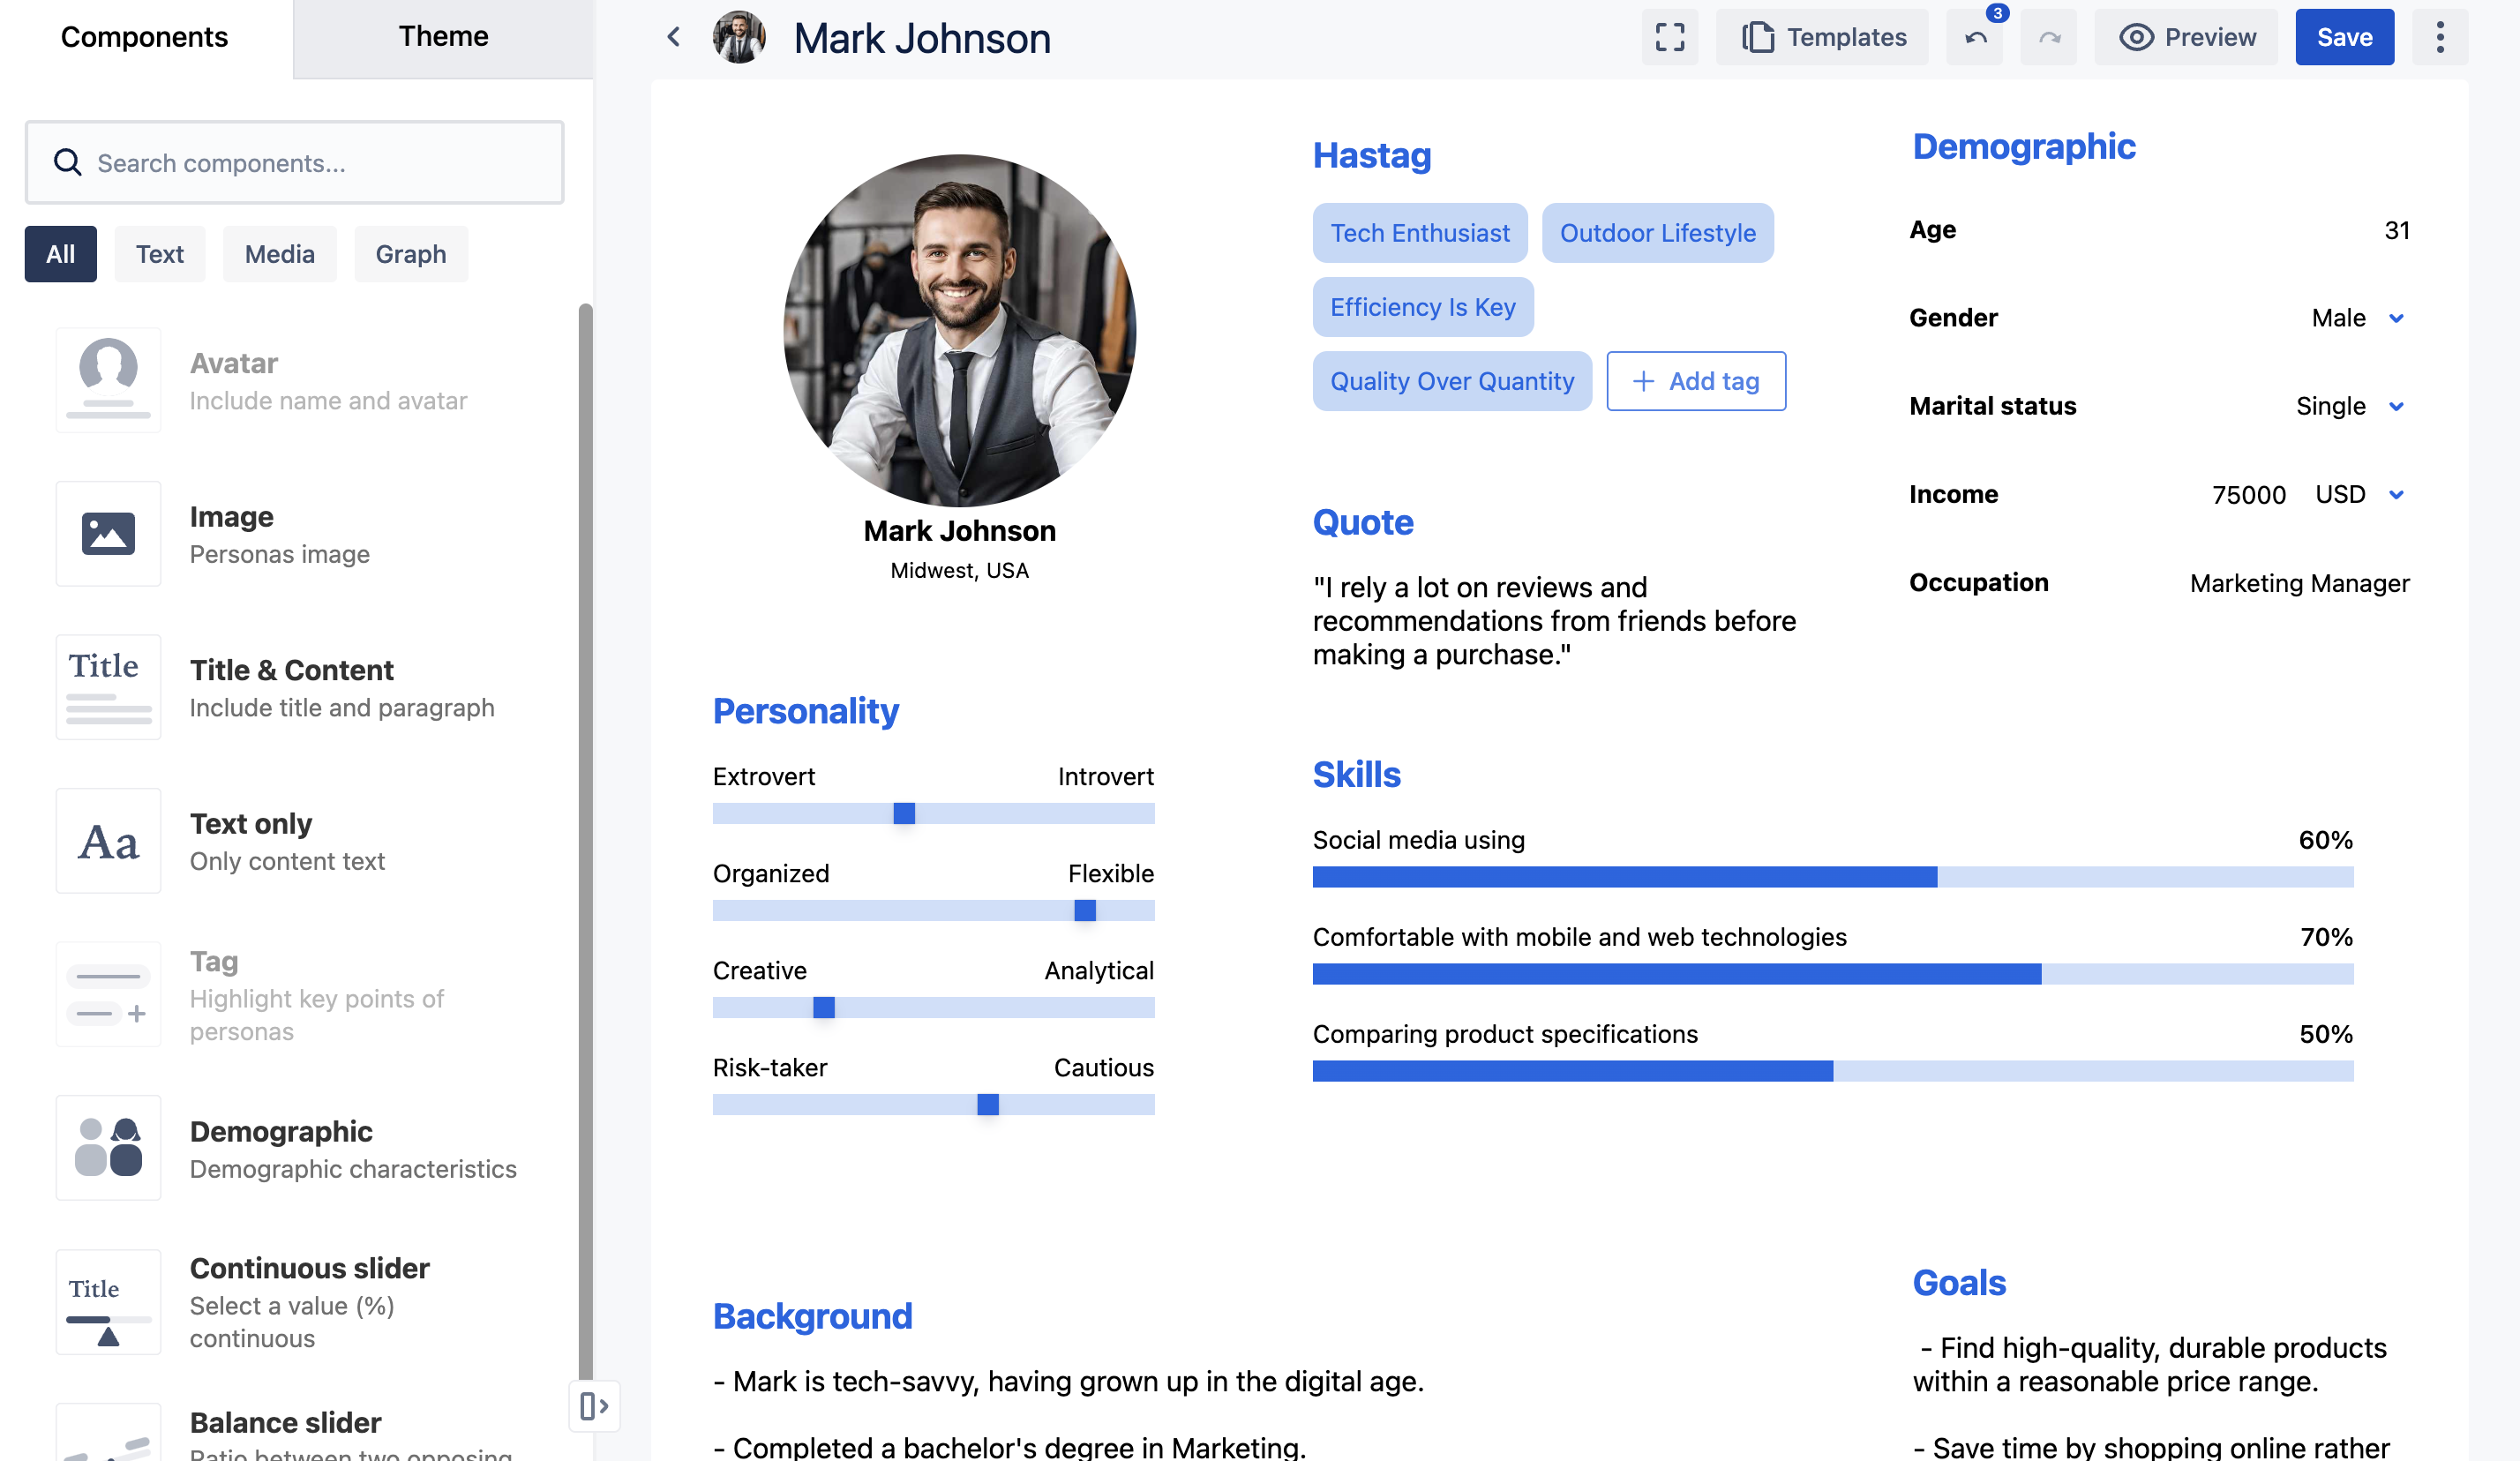Click the Save button
This screenshot has width=2520, height=1461.
coord(2344,37)
